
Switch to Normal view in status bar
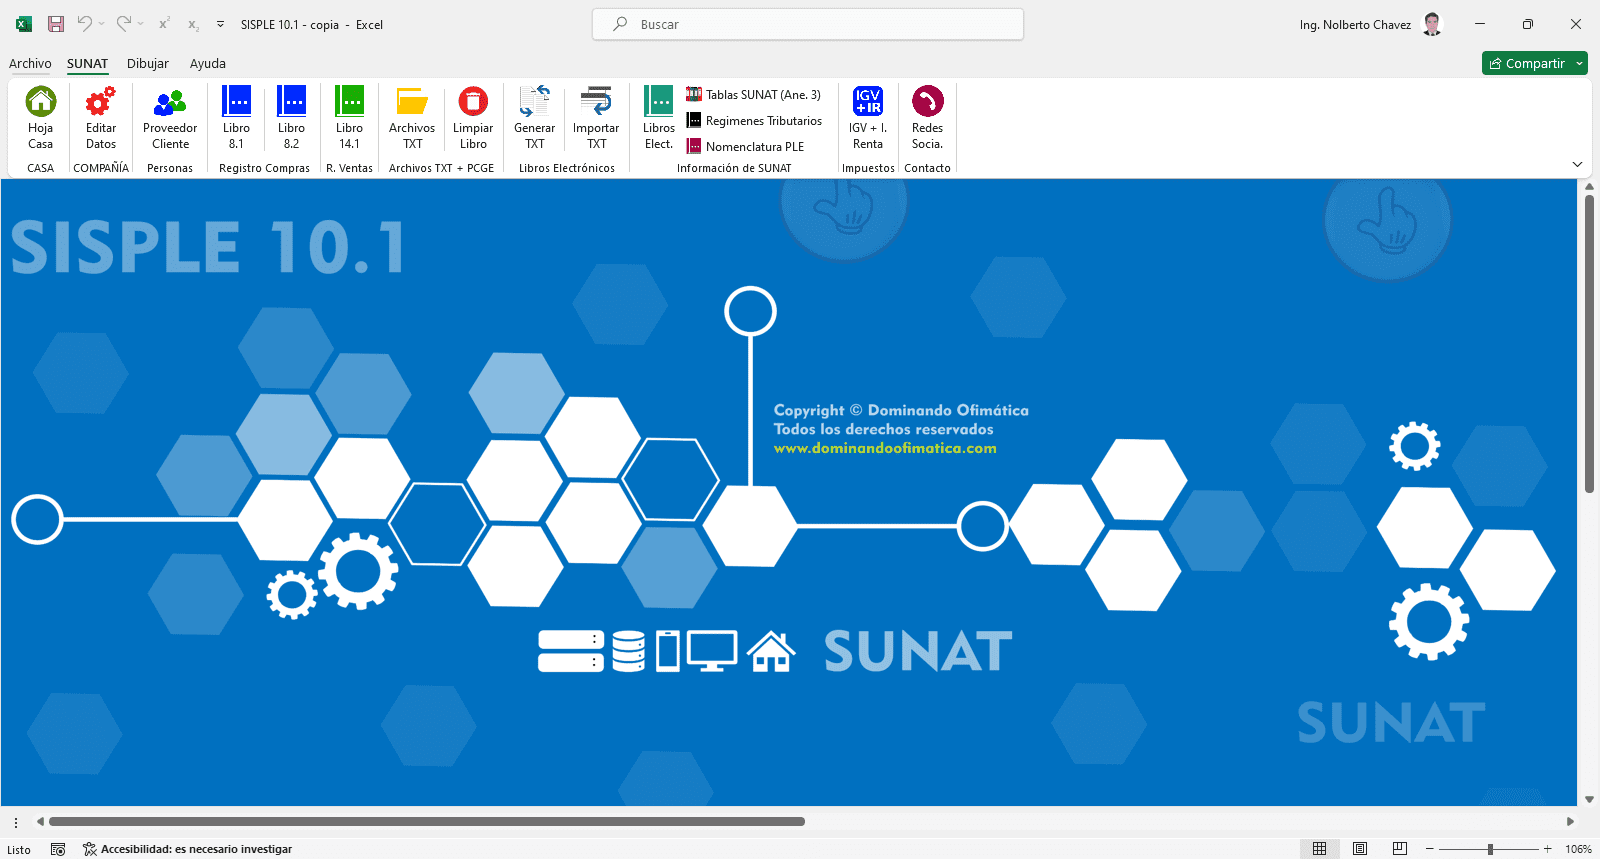click(x=1320, y=849)
